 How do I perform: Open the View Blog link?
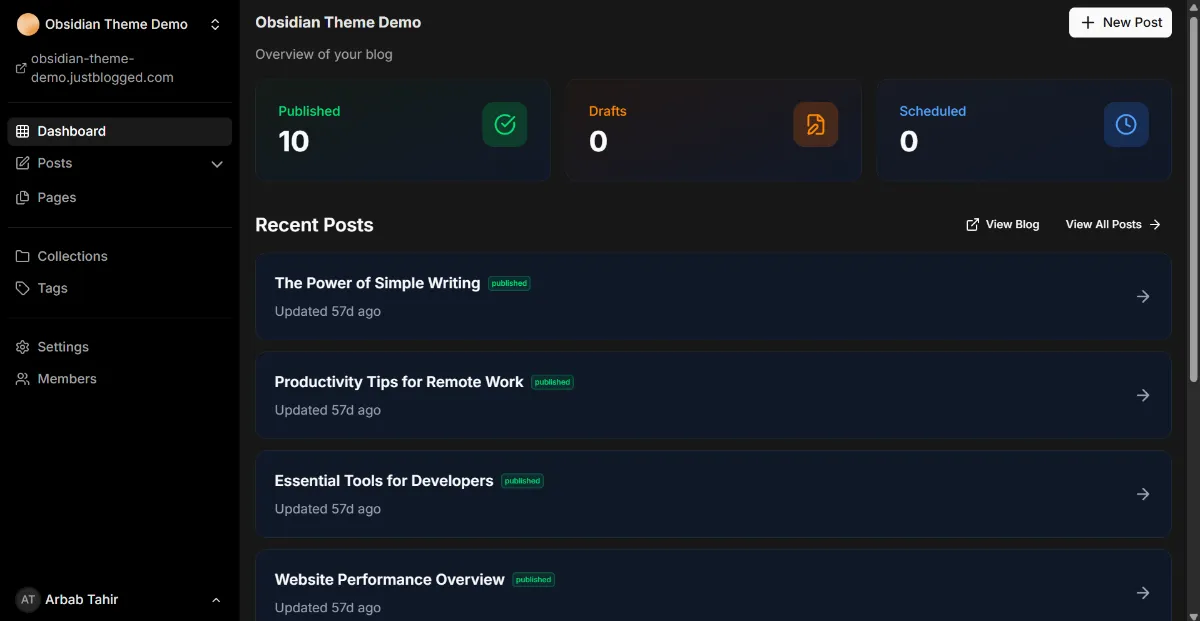(x=1002, y=224)
